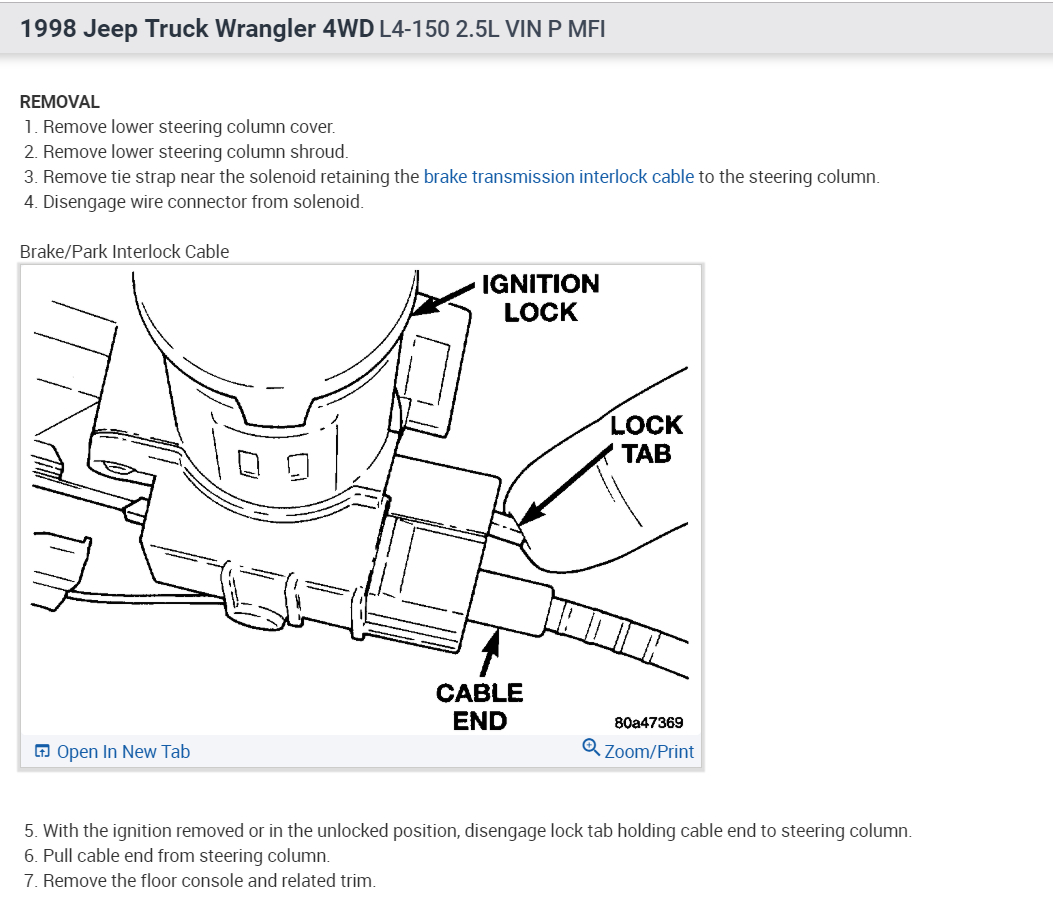1053x906 pixels.
Task: Select step 6 Pull cable end from steering column
Action: 177,856
